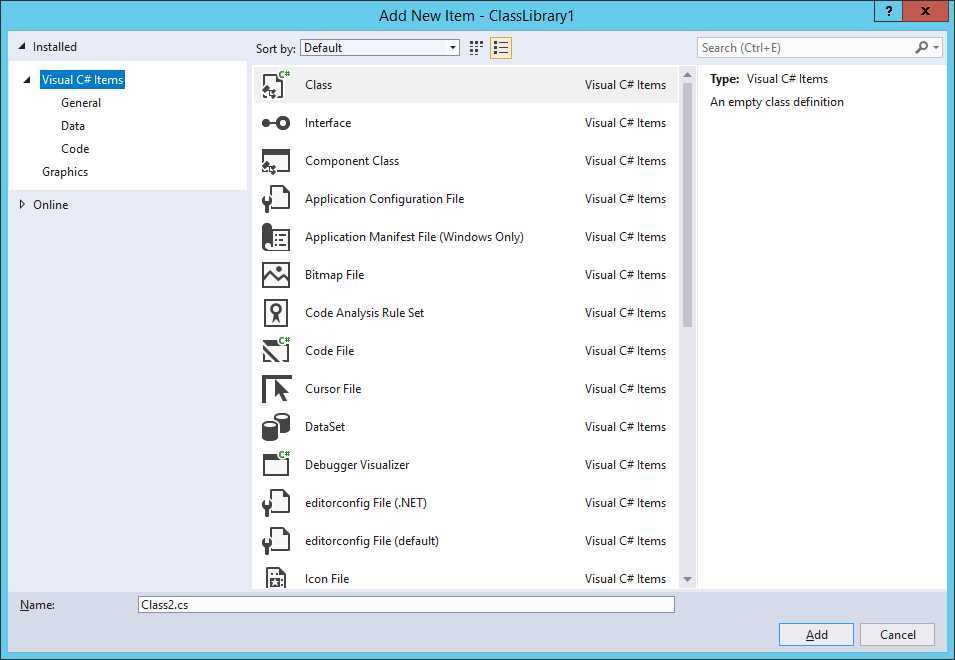955x660 pixels.
Task: Click the scrollbar up arrow
Action: tap(688, 75)
